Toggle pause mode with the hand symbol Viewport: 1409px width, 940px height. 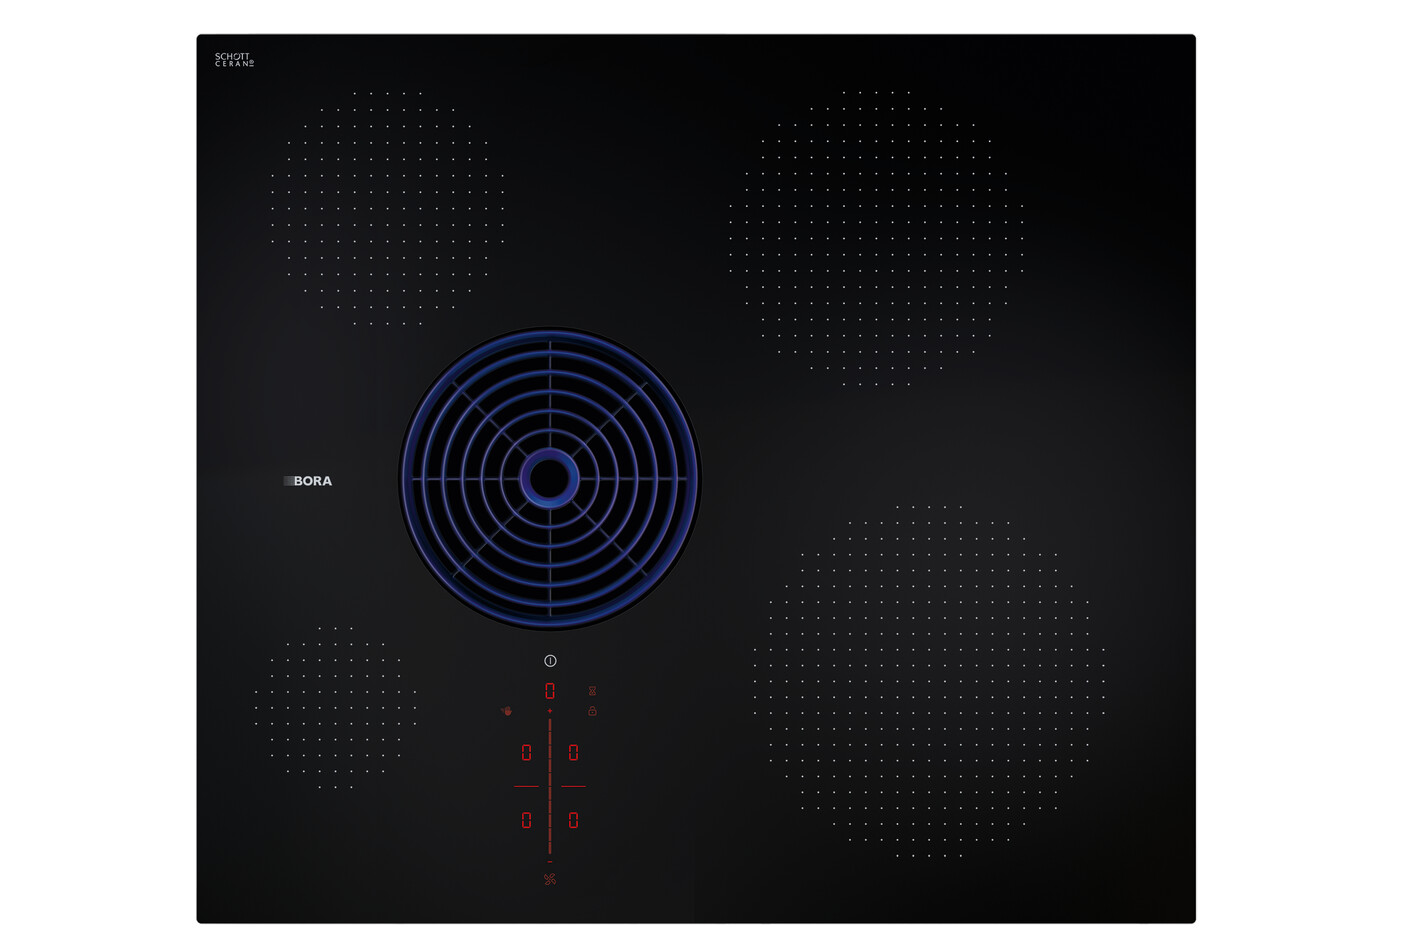[x=506, y=711]
